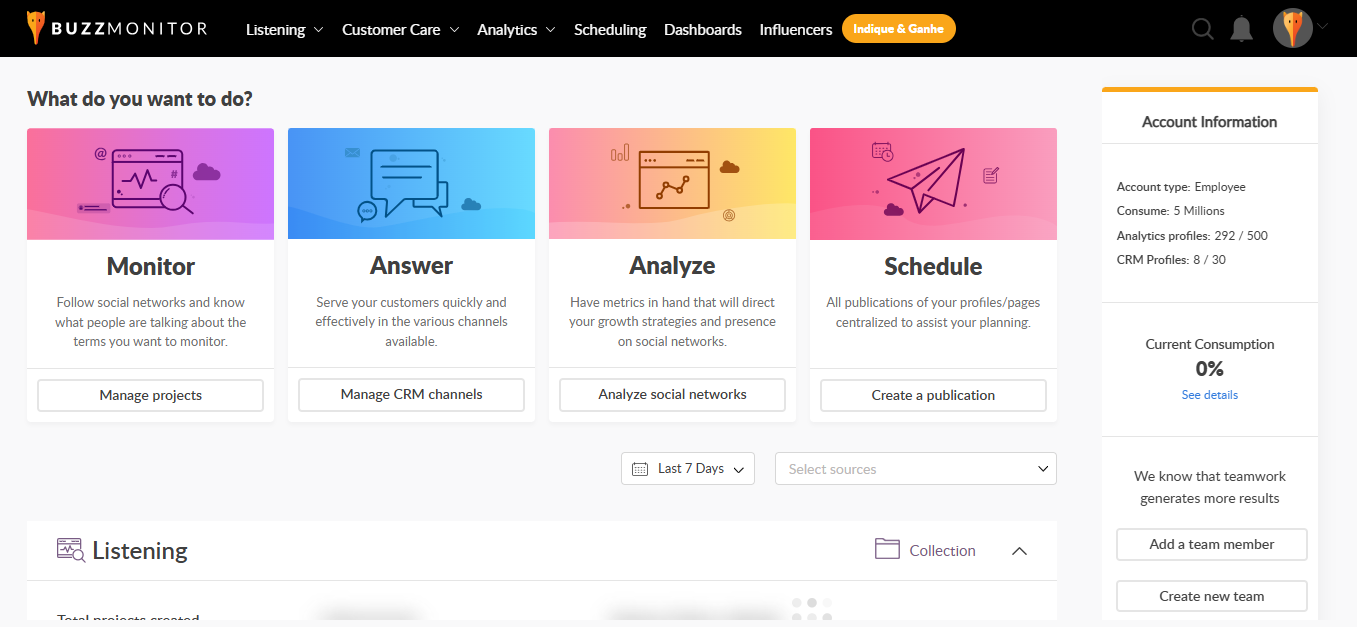Open the caret next to the profile avatar

click(x=1325, y=28)
